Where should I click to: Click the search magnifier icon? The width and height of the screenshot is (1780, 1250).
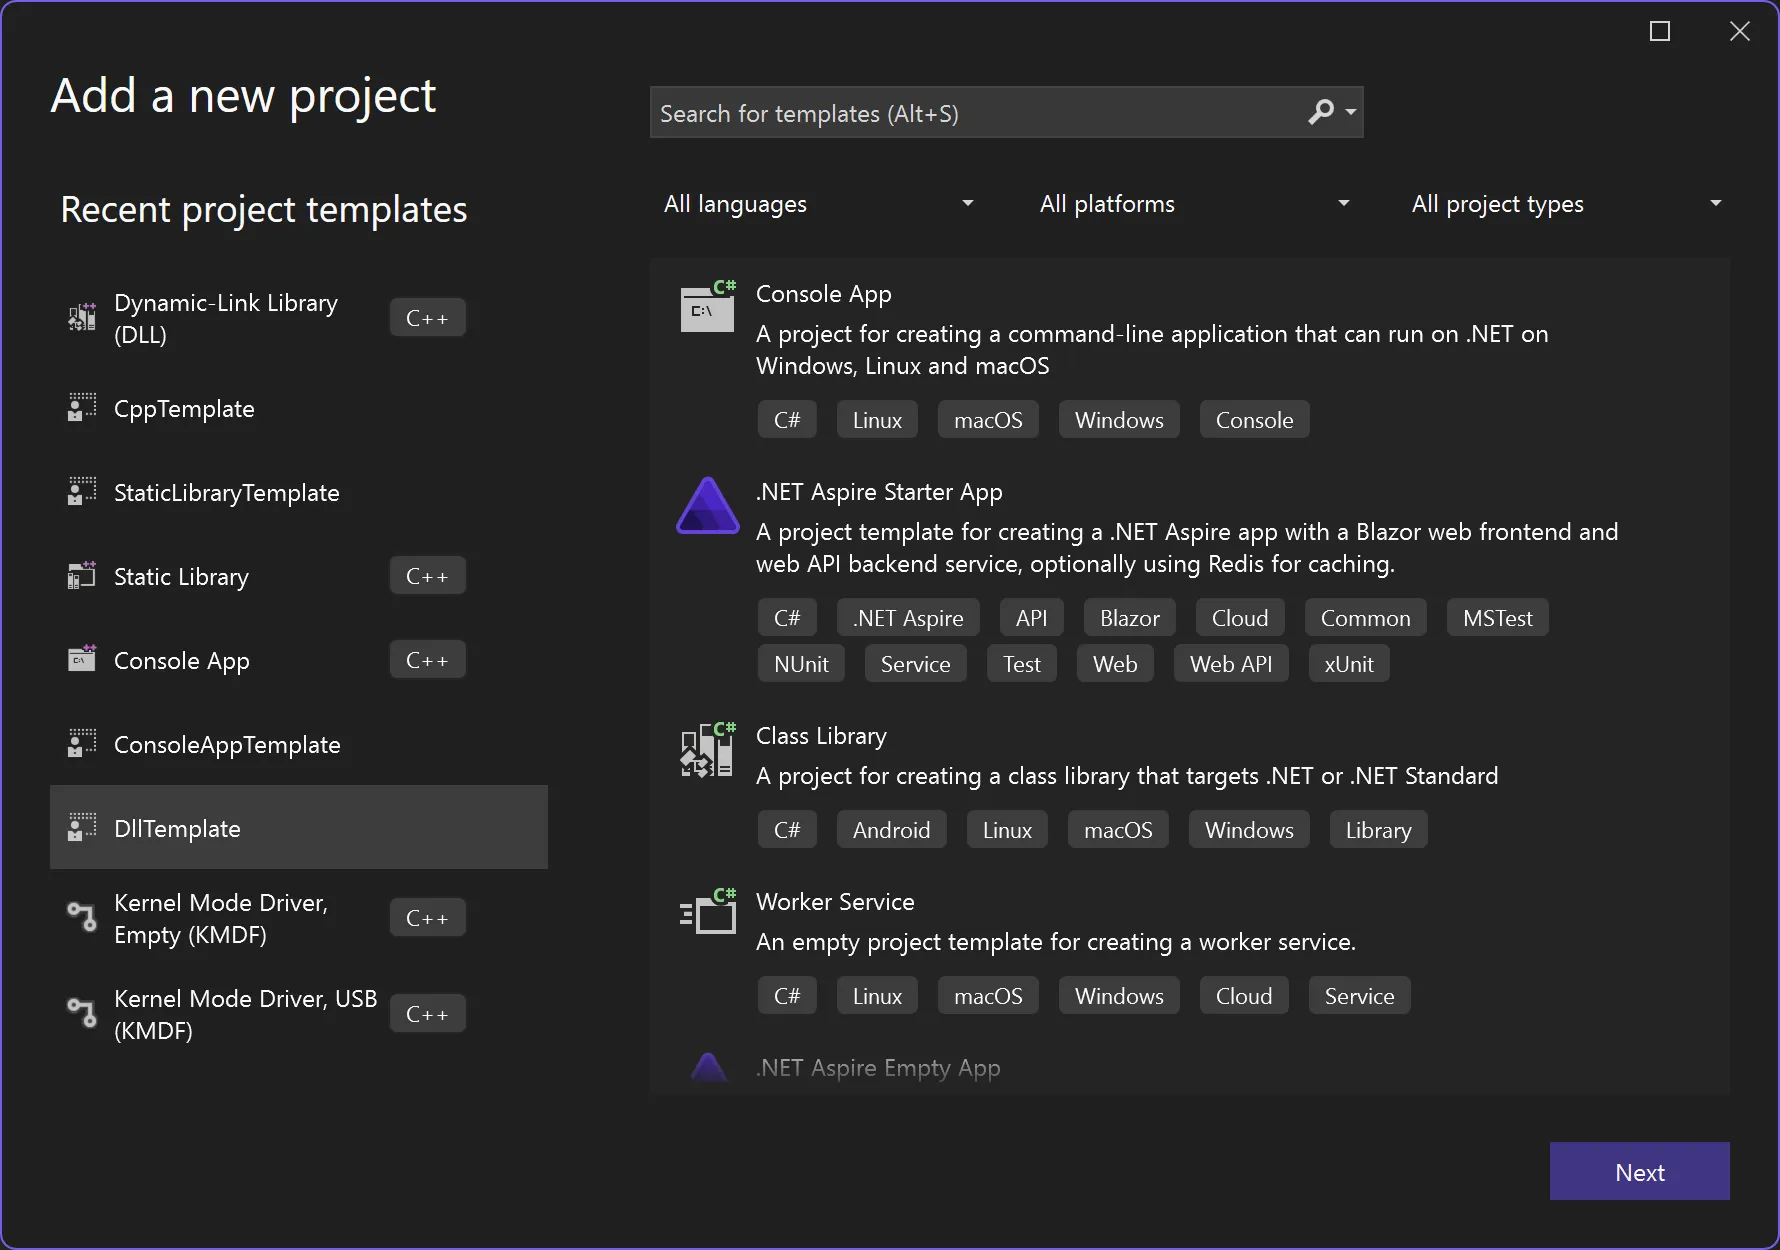[x=1321, y=112]
